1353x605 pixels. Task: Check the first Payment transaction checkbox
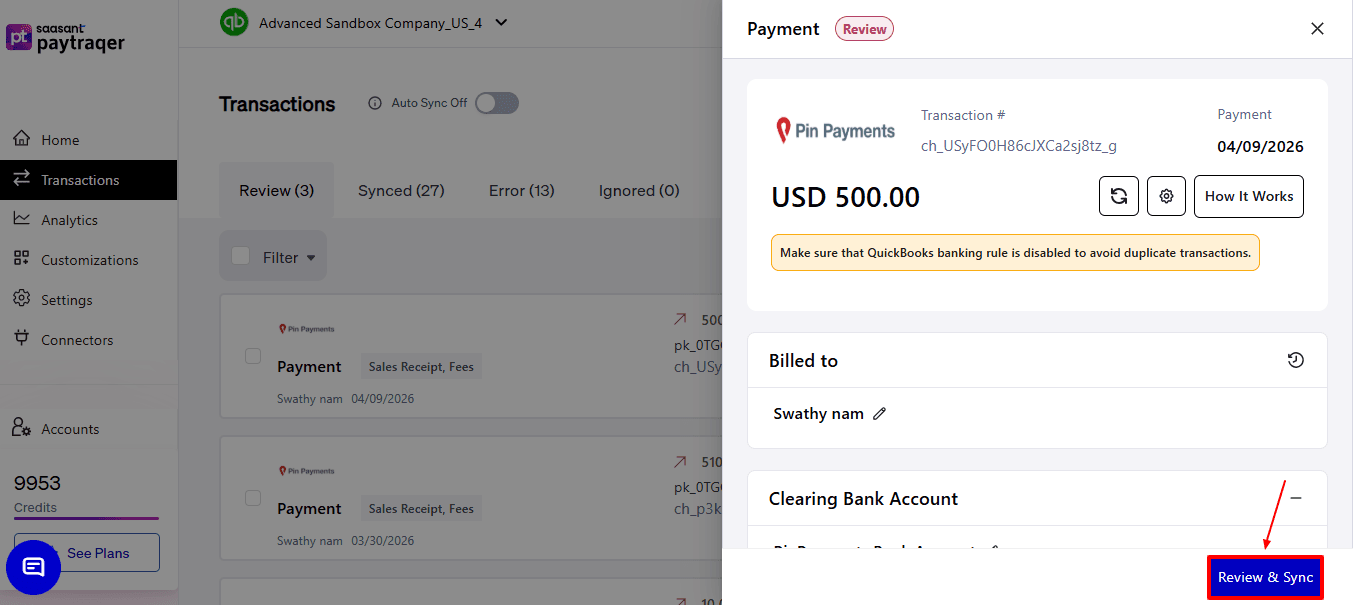tap(252, 357)
